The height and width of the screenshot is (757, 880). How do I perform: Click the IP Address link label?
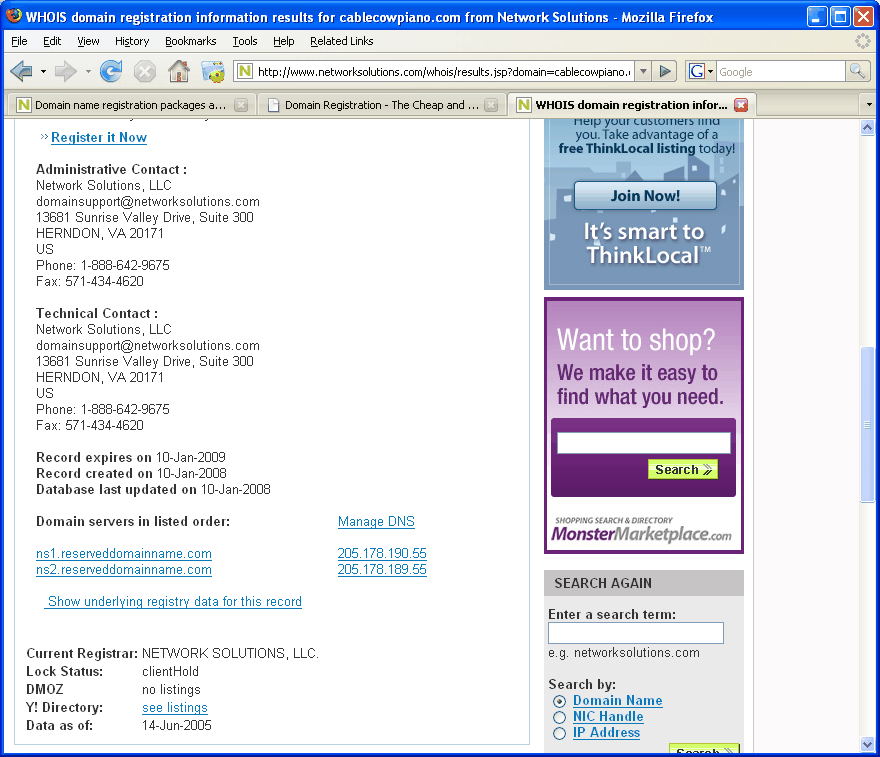click(x=606, y=733)
